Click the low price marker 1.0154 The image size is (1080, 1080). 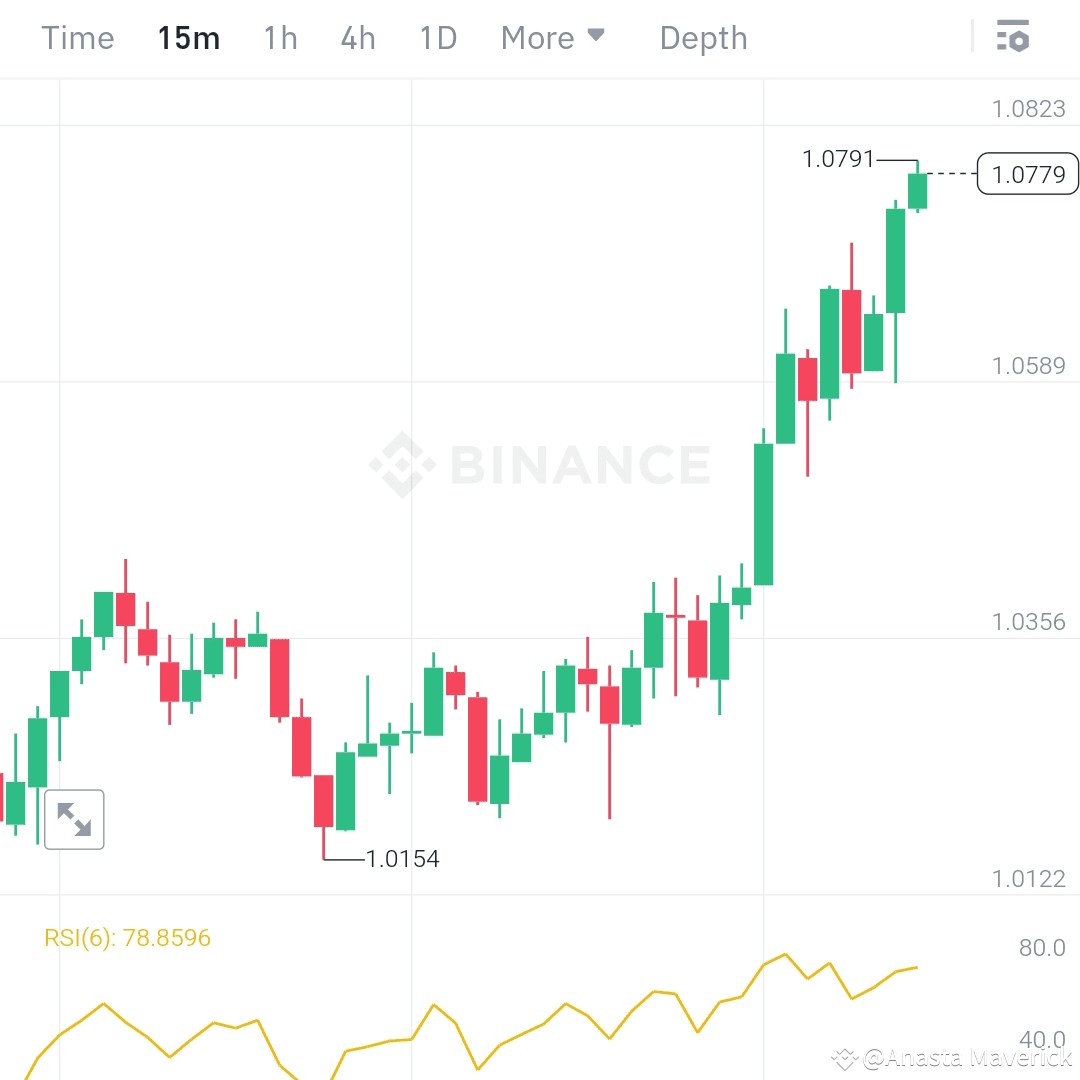point(402,858)
